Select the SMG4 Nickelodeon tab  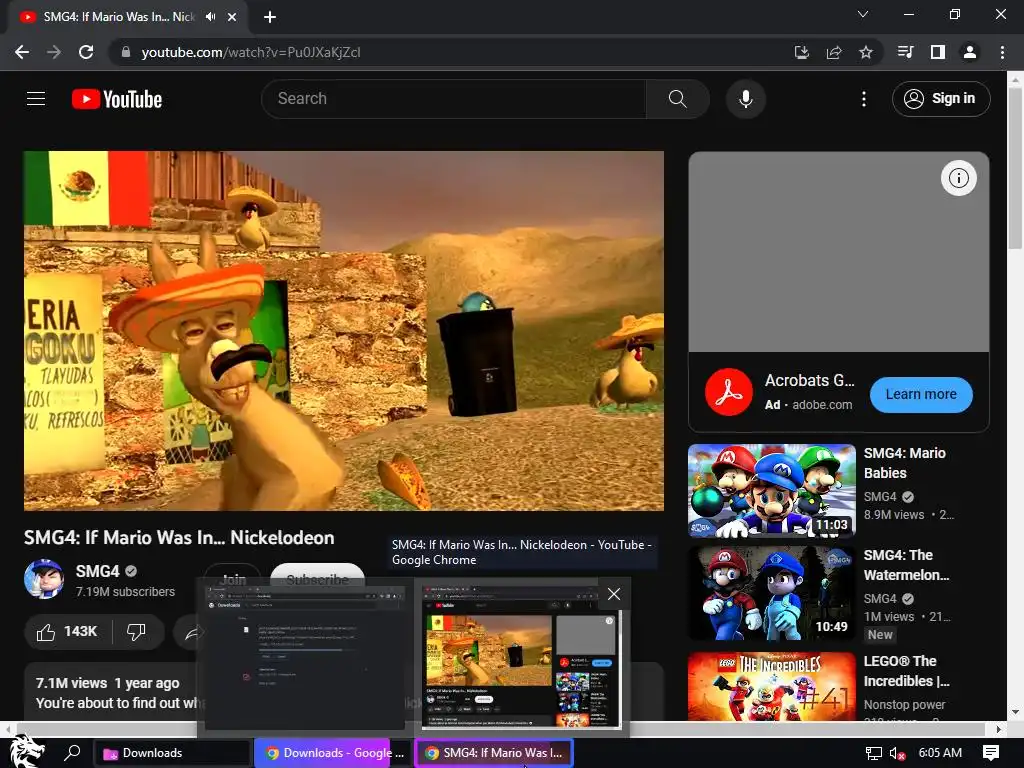(x=119, y=17)
